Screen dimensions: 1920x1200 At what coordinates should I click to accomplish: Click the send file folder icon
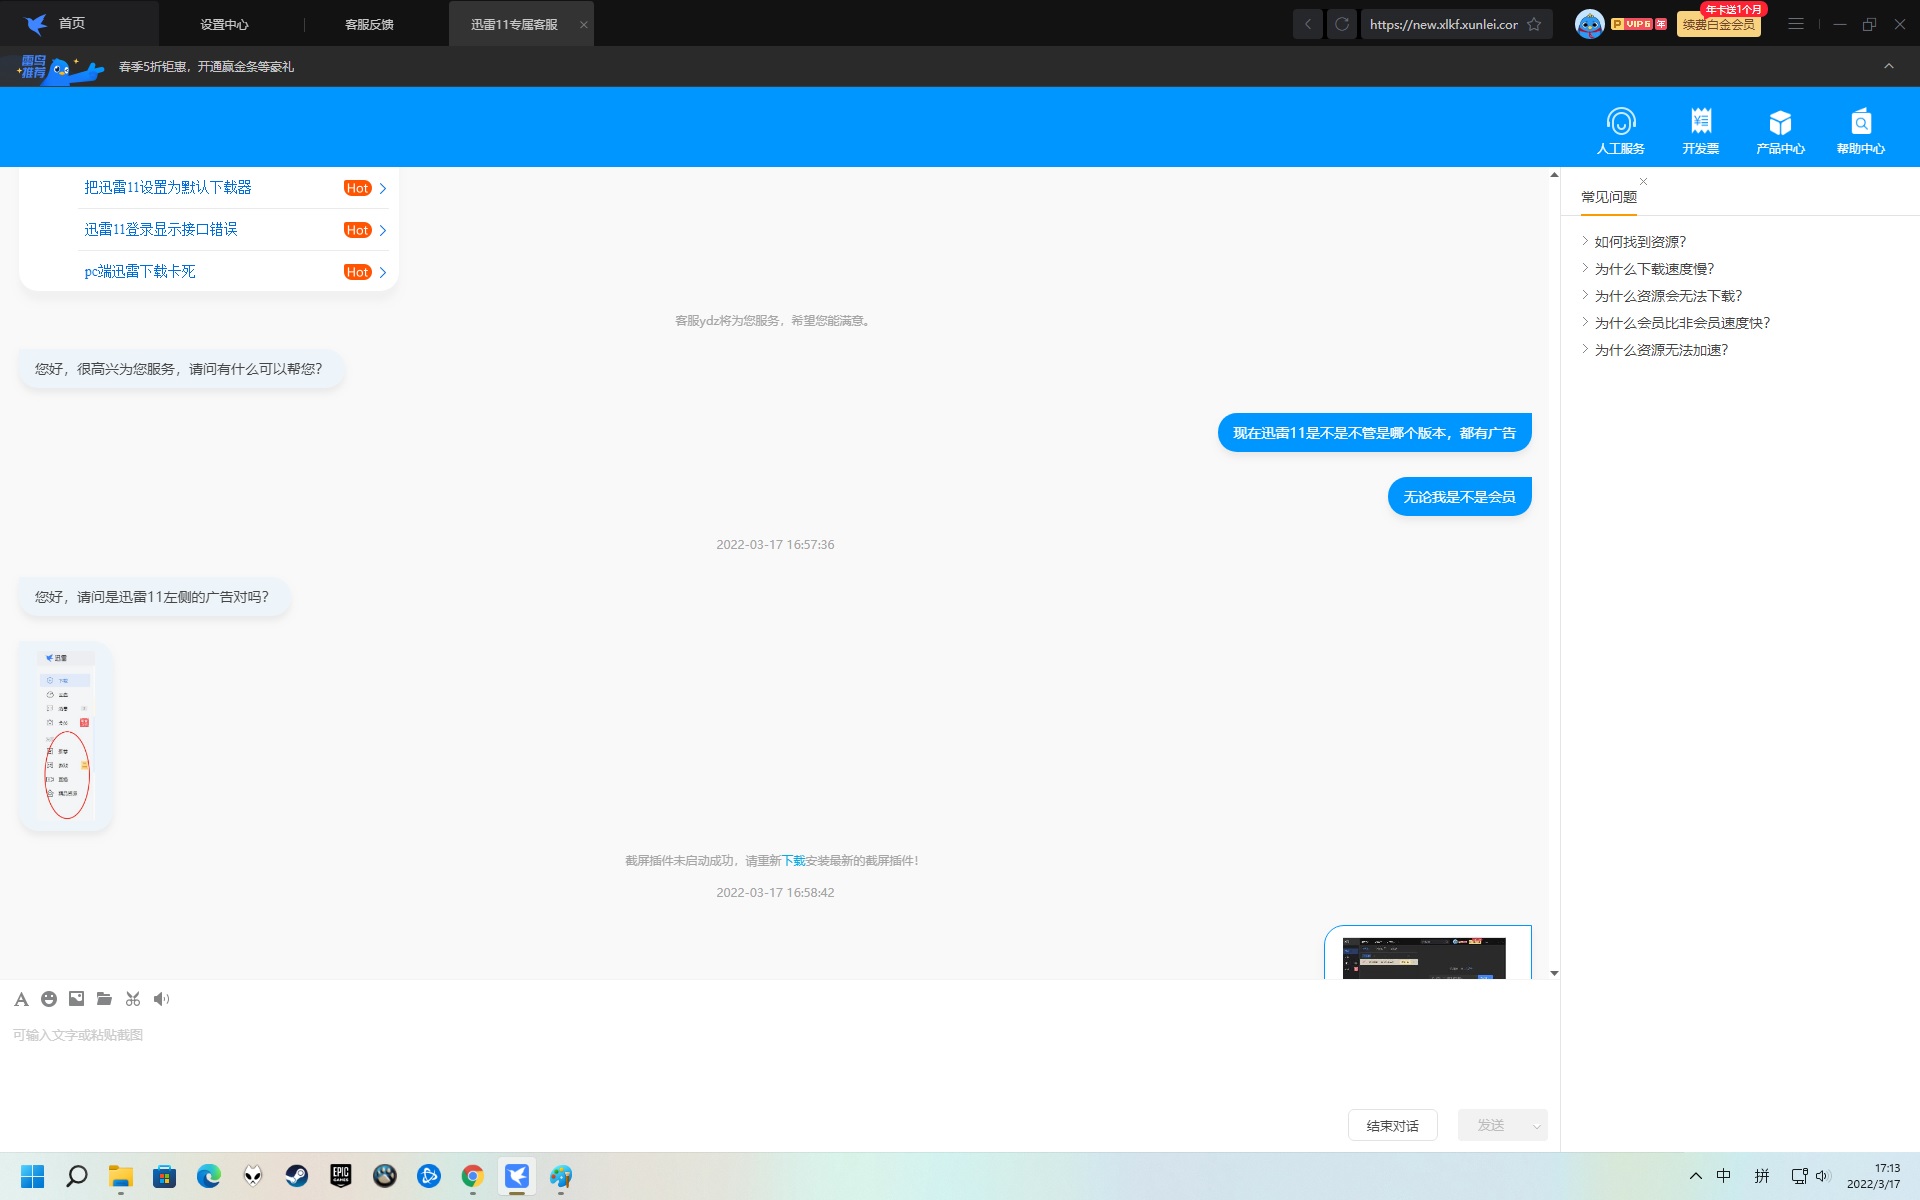(x=104, y=999)
